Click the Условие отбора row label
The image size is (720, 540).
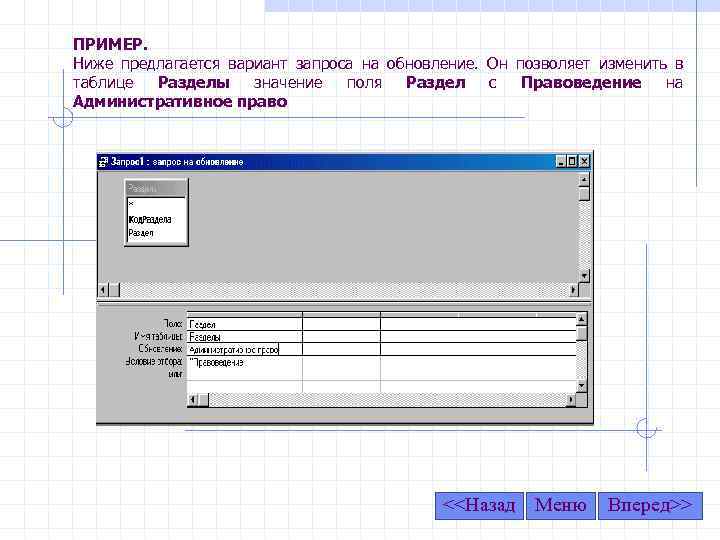coord(154,362)
